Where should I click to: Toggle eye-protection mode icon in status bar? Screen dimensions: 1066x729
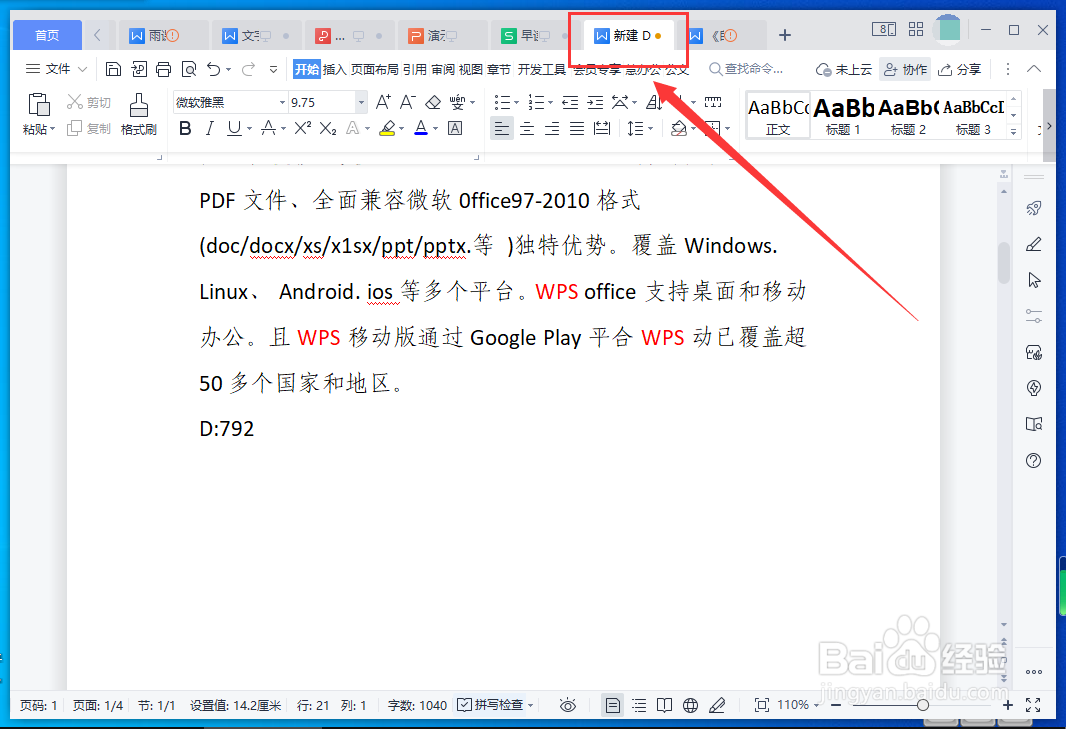click(568, 705)
